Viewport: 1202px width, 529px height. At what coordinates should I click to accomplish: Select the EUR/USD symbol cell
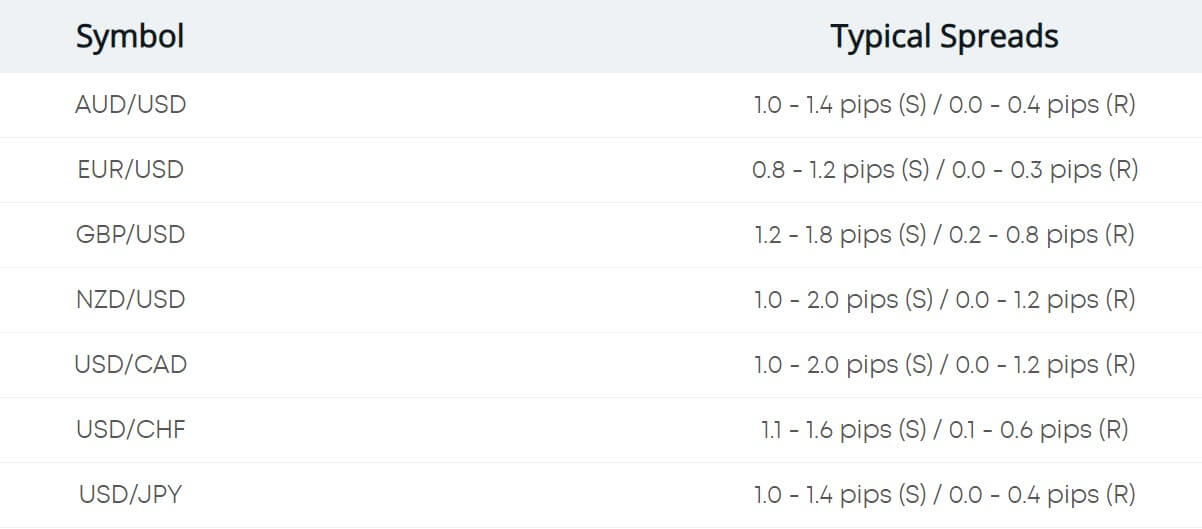point(130,169)
